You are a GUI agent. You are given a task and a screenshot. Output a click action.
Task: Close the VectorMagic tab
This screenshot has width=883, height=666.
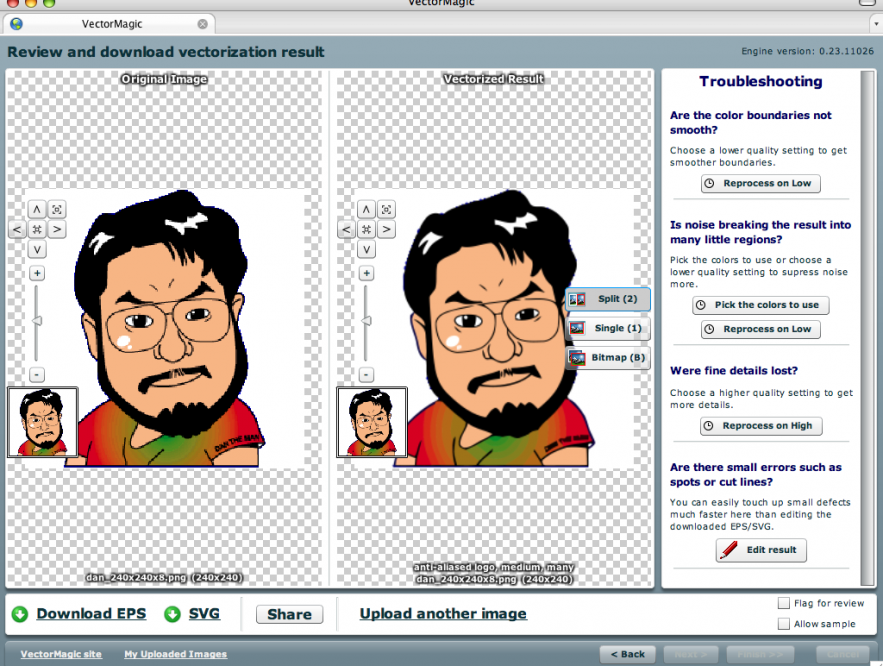[x=203, y=24]
